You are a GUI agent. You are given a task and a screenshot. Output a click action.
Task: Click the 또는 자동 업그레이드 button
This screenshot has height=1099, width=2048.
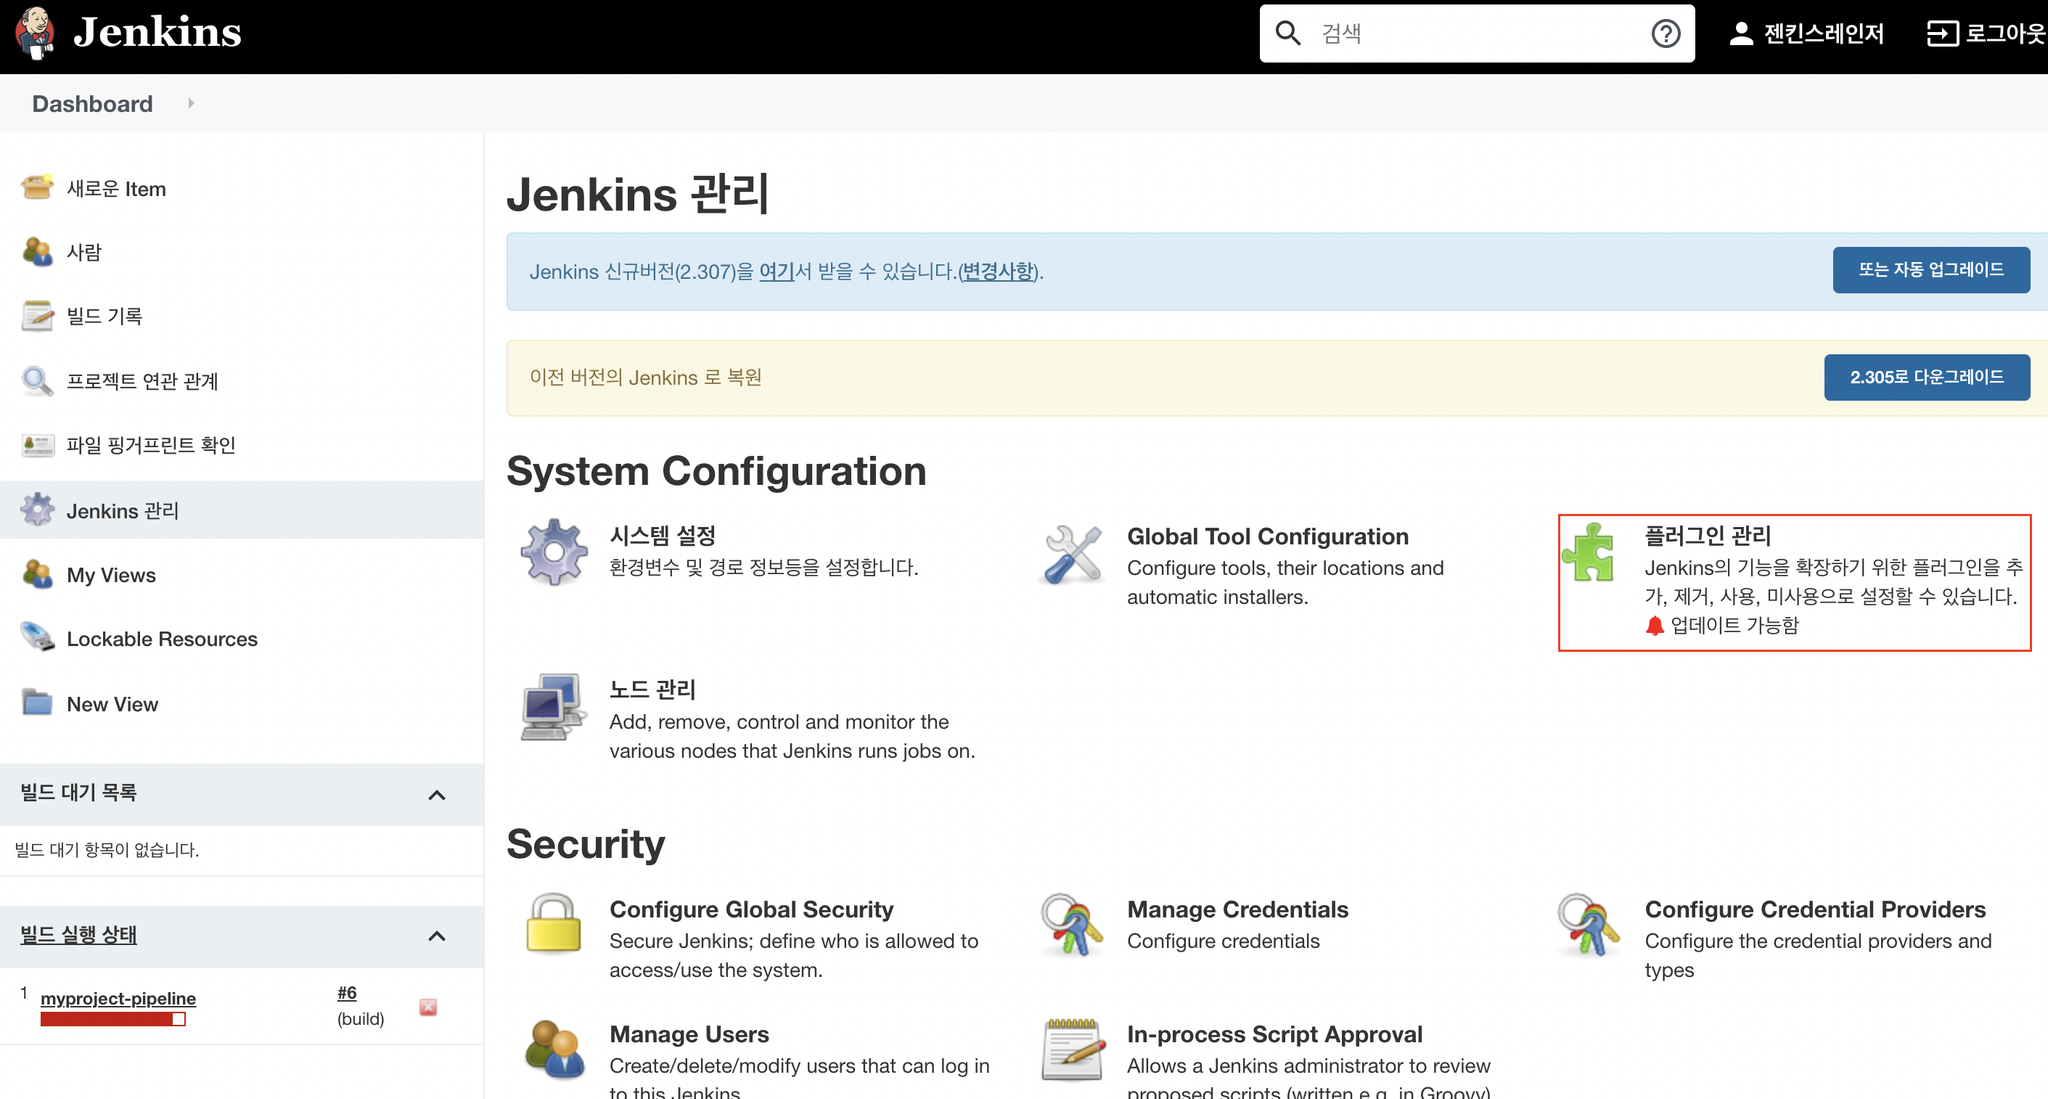1931,270
